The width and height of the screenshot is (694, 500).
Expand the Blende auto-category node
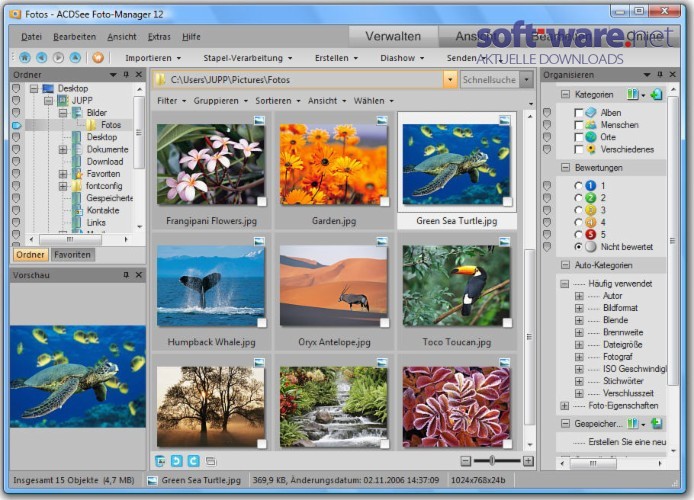579,320
